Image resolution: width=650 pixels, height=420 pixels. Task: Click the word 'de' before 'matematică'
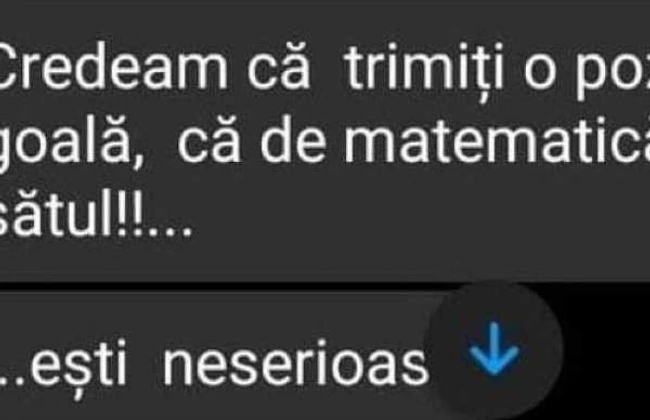point(293,140)
